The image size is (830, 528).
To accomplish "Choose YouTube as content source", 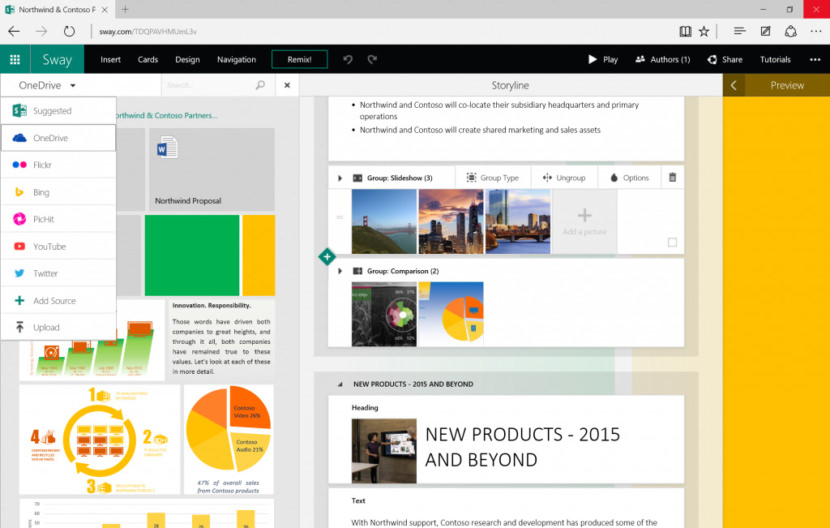I will (x=58, y=246).
